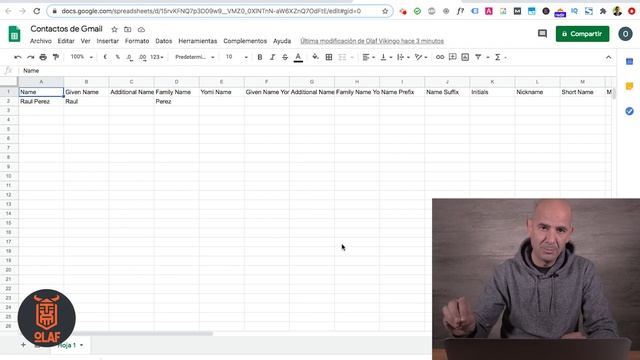The image size is (640, 360).
Task: Star the Contactos de Gmail document
Action: 115,29
